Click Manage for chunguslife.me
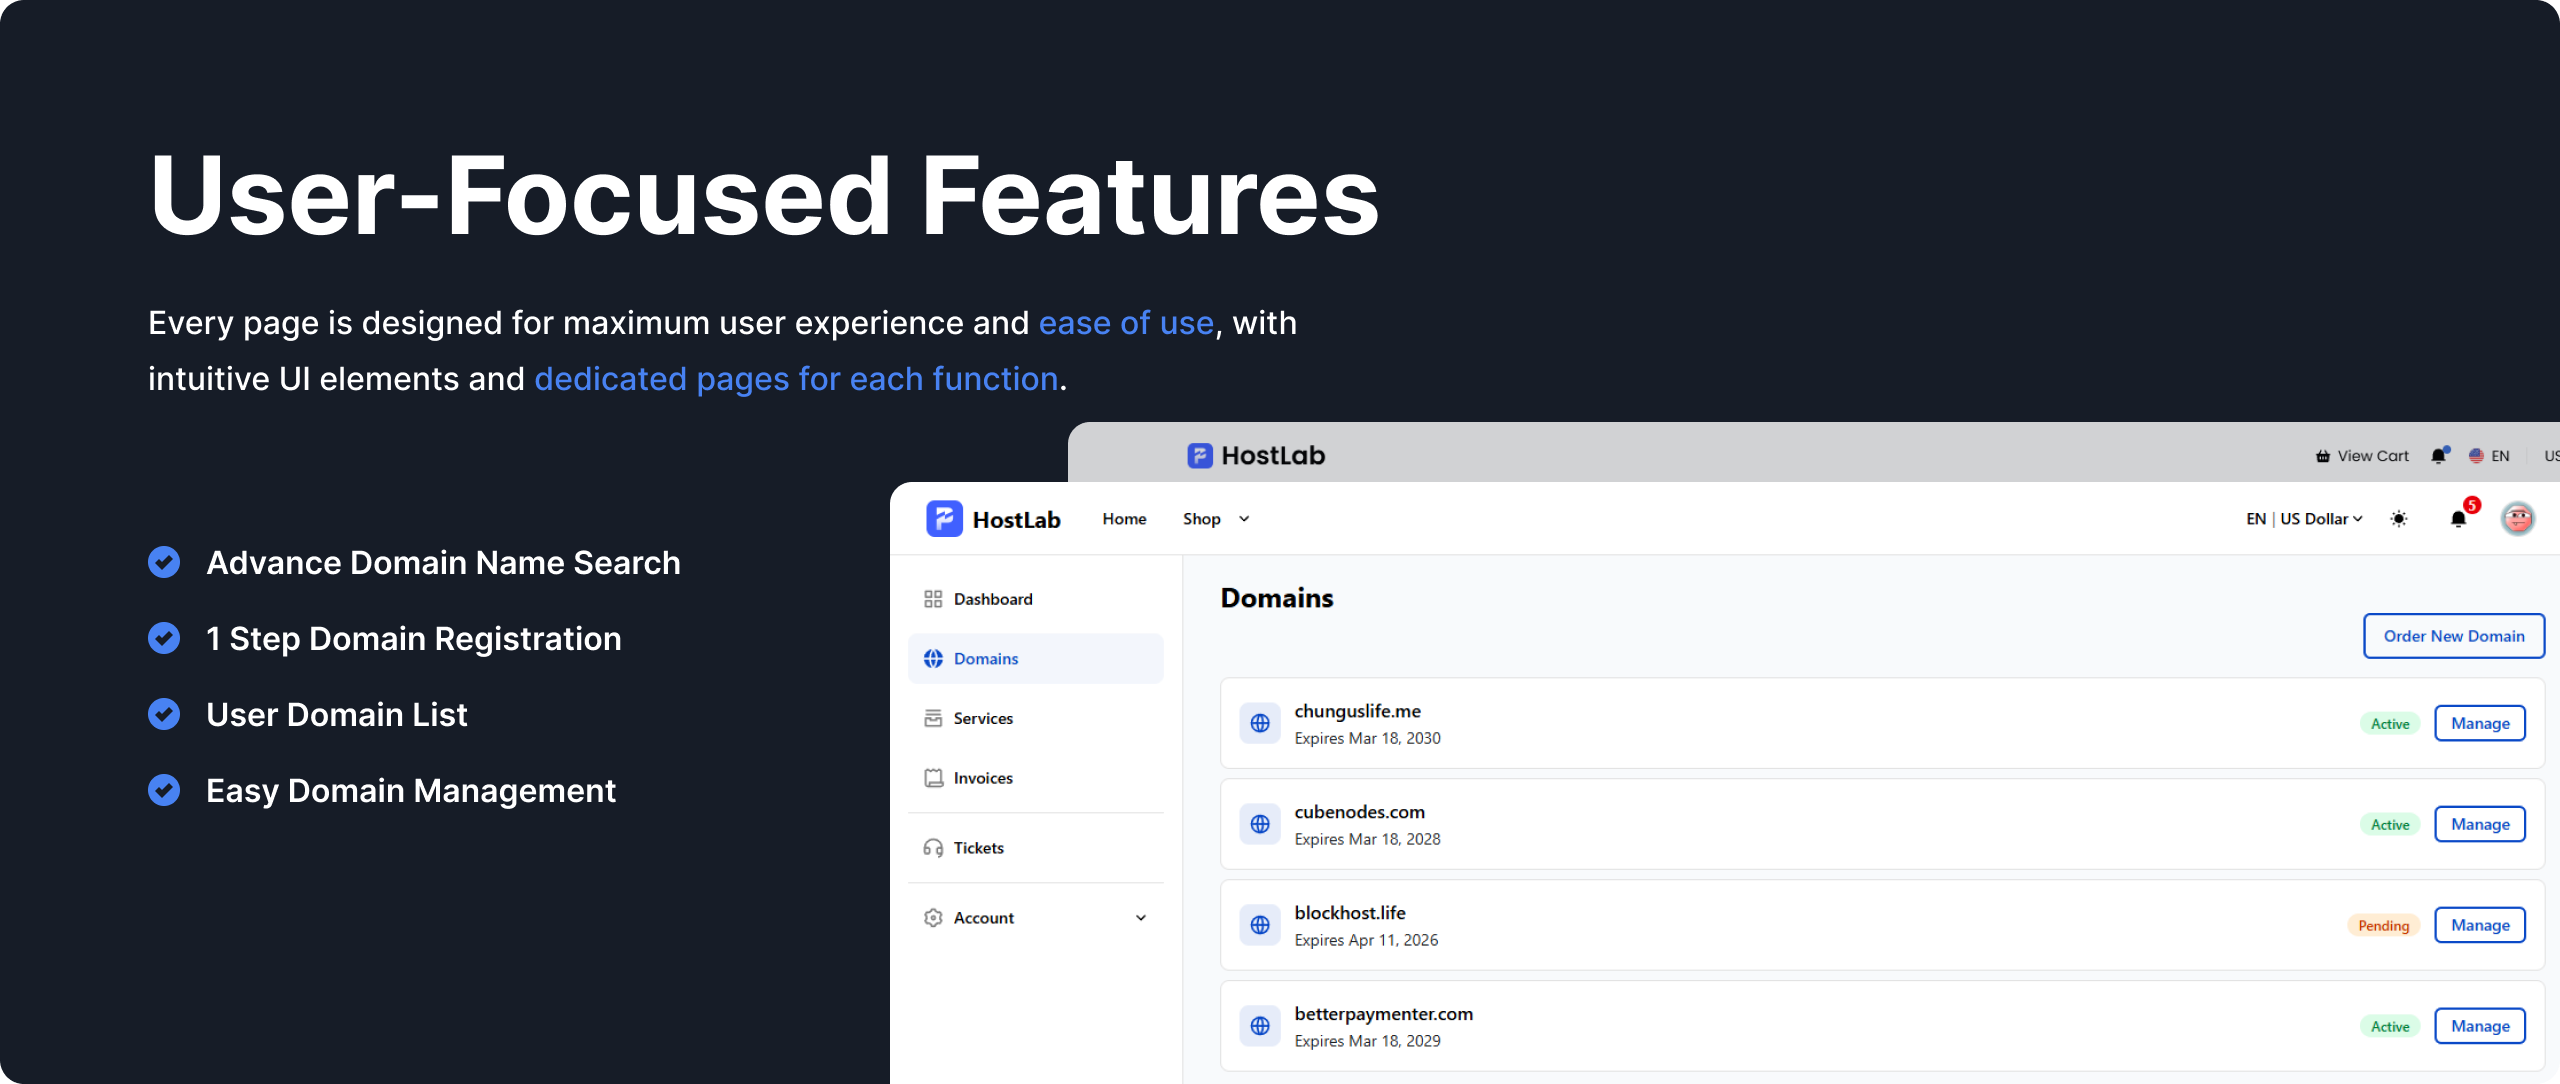This screenshot has height=1084, width=2560. click(2479, 723)
